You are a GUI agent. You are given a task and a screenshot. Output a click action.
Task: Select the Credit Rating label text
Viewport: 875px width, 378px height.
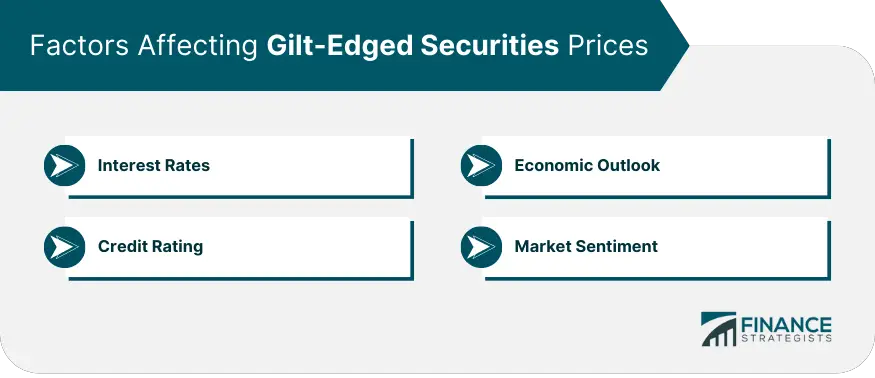pos(150,246)
